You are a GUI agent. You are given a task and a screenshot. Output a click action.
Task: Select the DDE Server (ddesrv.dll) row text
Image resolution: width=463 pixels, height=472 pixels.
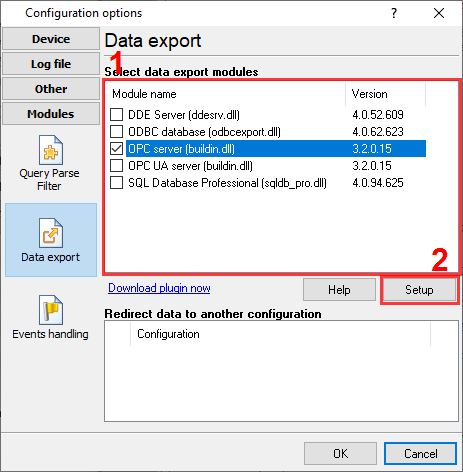184,115
